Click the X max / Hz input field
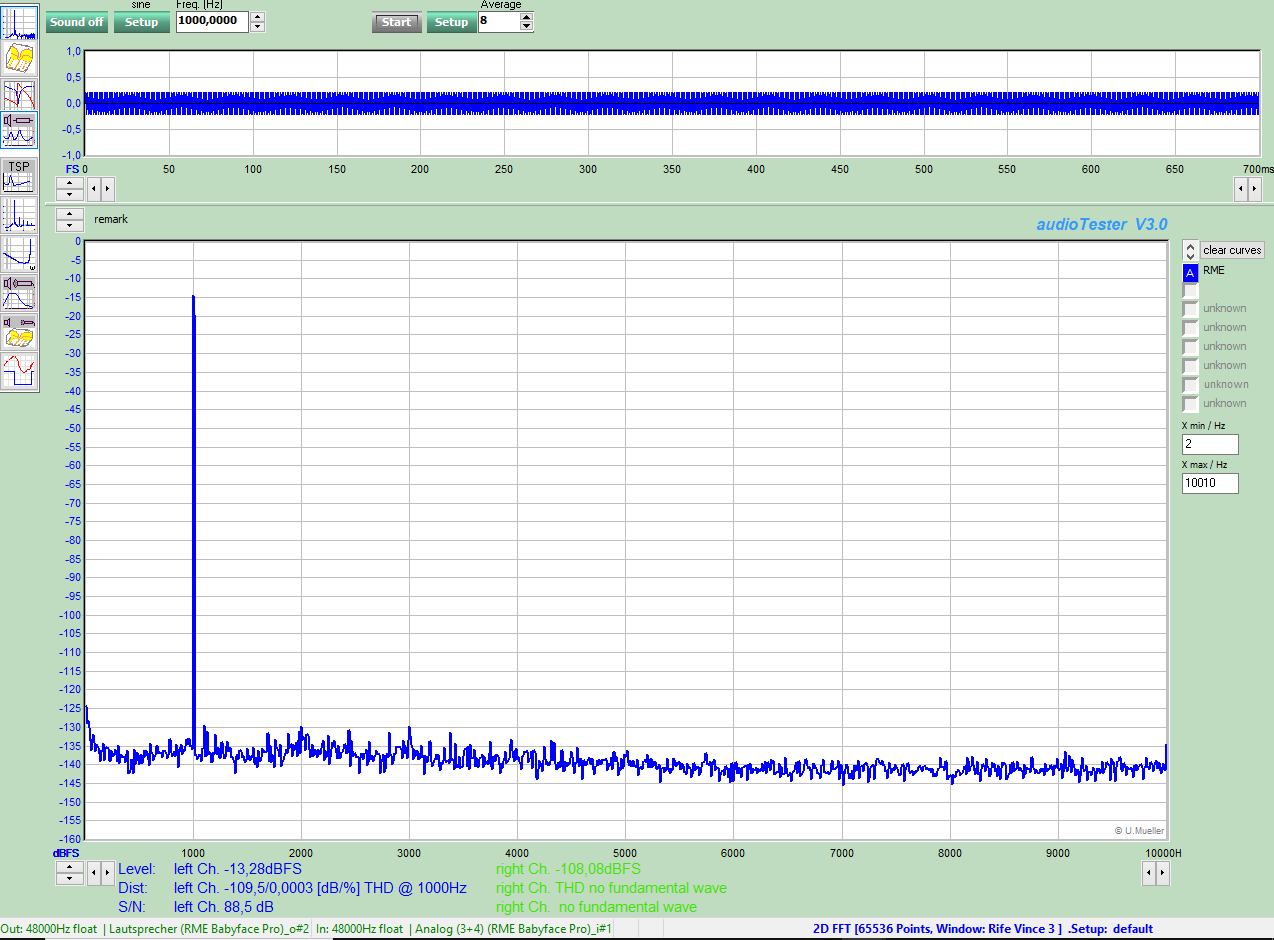This screenshot has height=940, width=1274. point(1210,483)
